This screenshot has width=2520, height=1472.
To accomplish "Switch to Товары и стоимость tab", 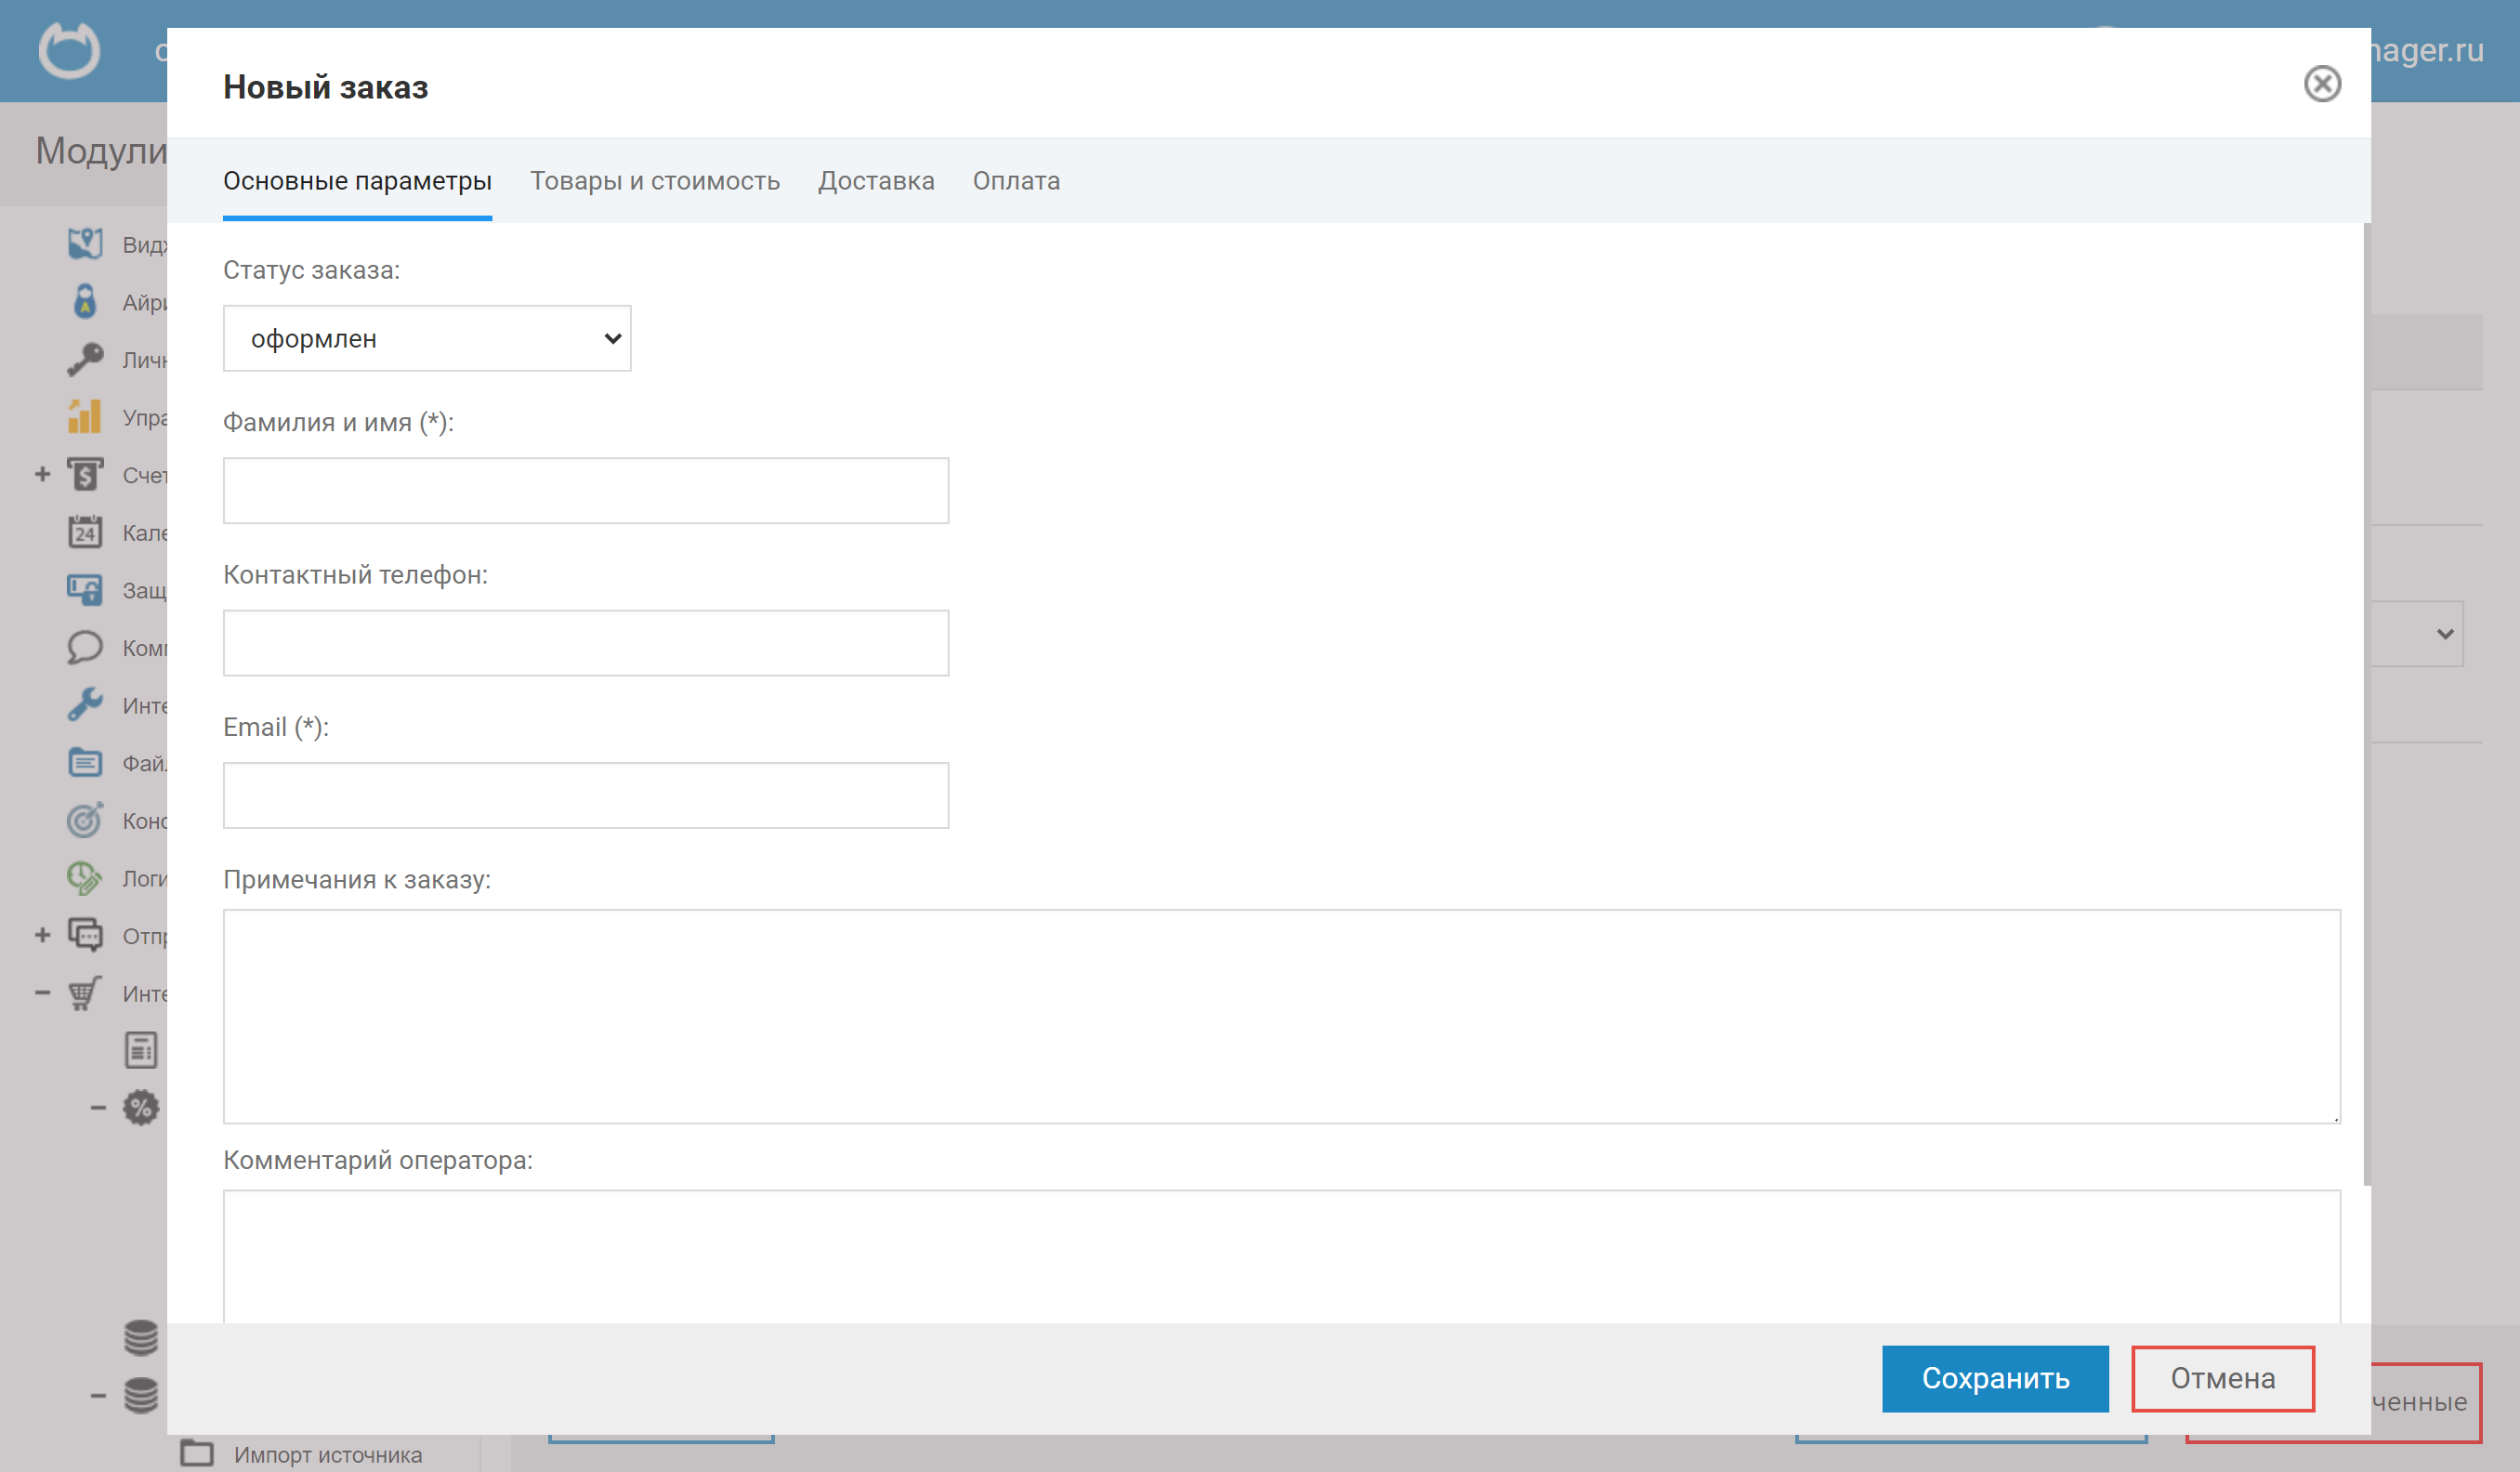I will (x=653, y=180).
